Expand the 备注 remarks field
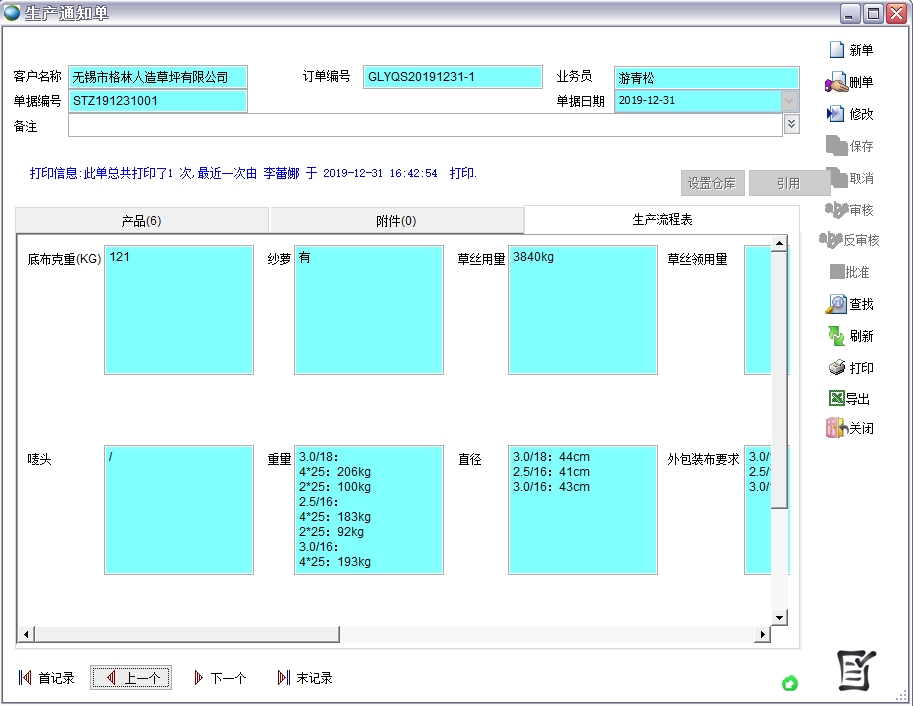This screenshot has height=706, width=913. (x=791, y=124)
